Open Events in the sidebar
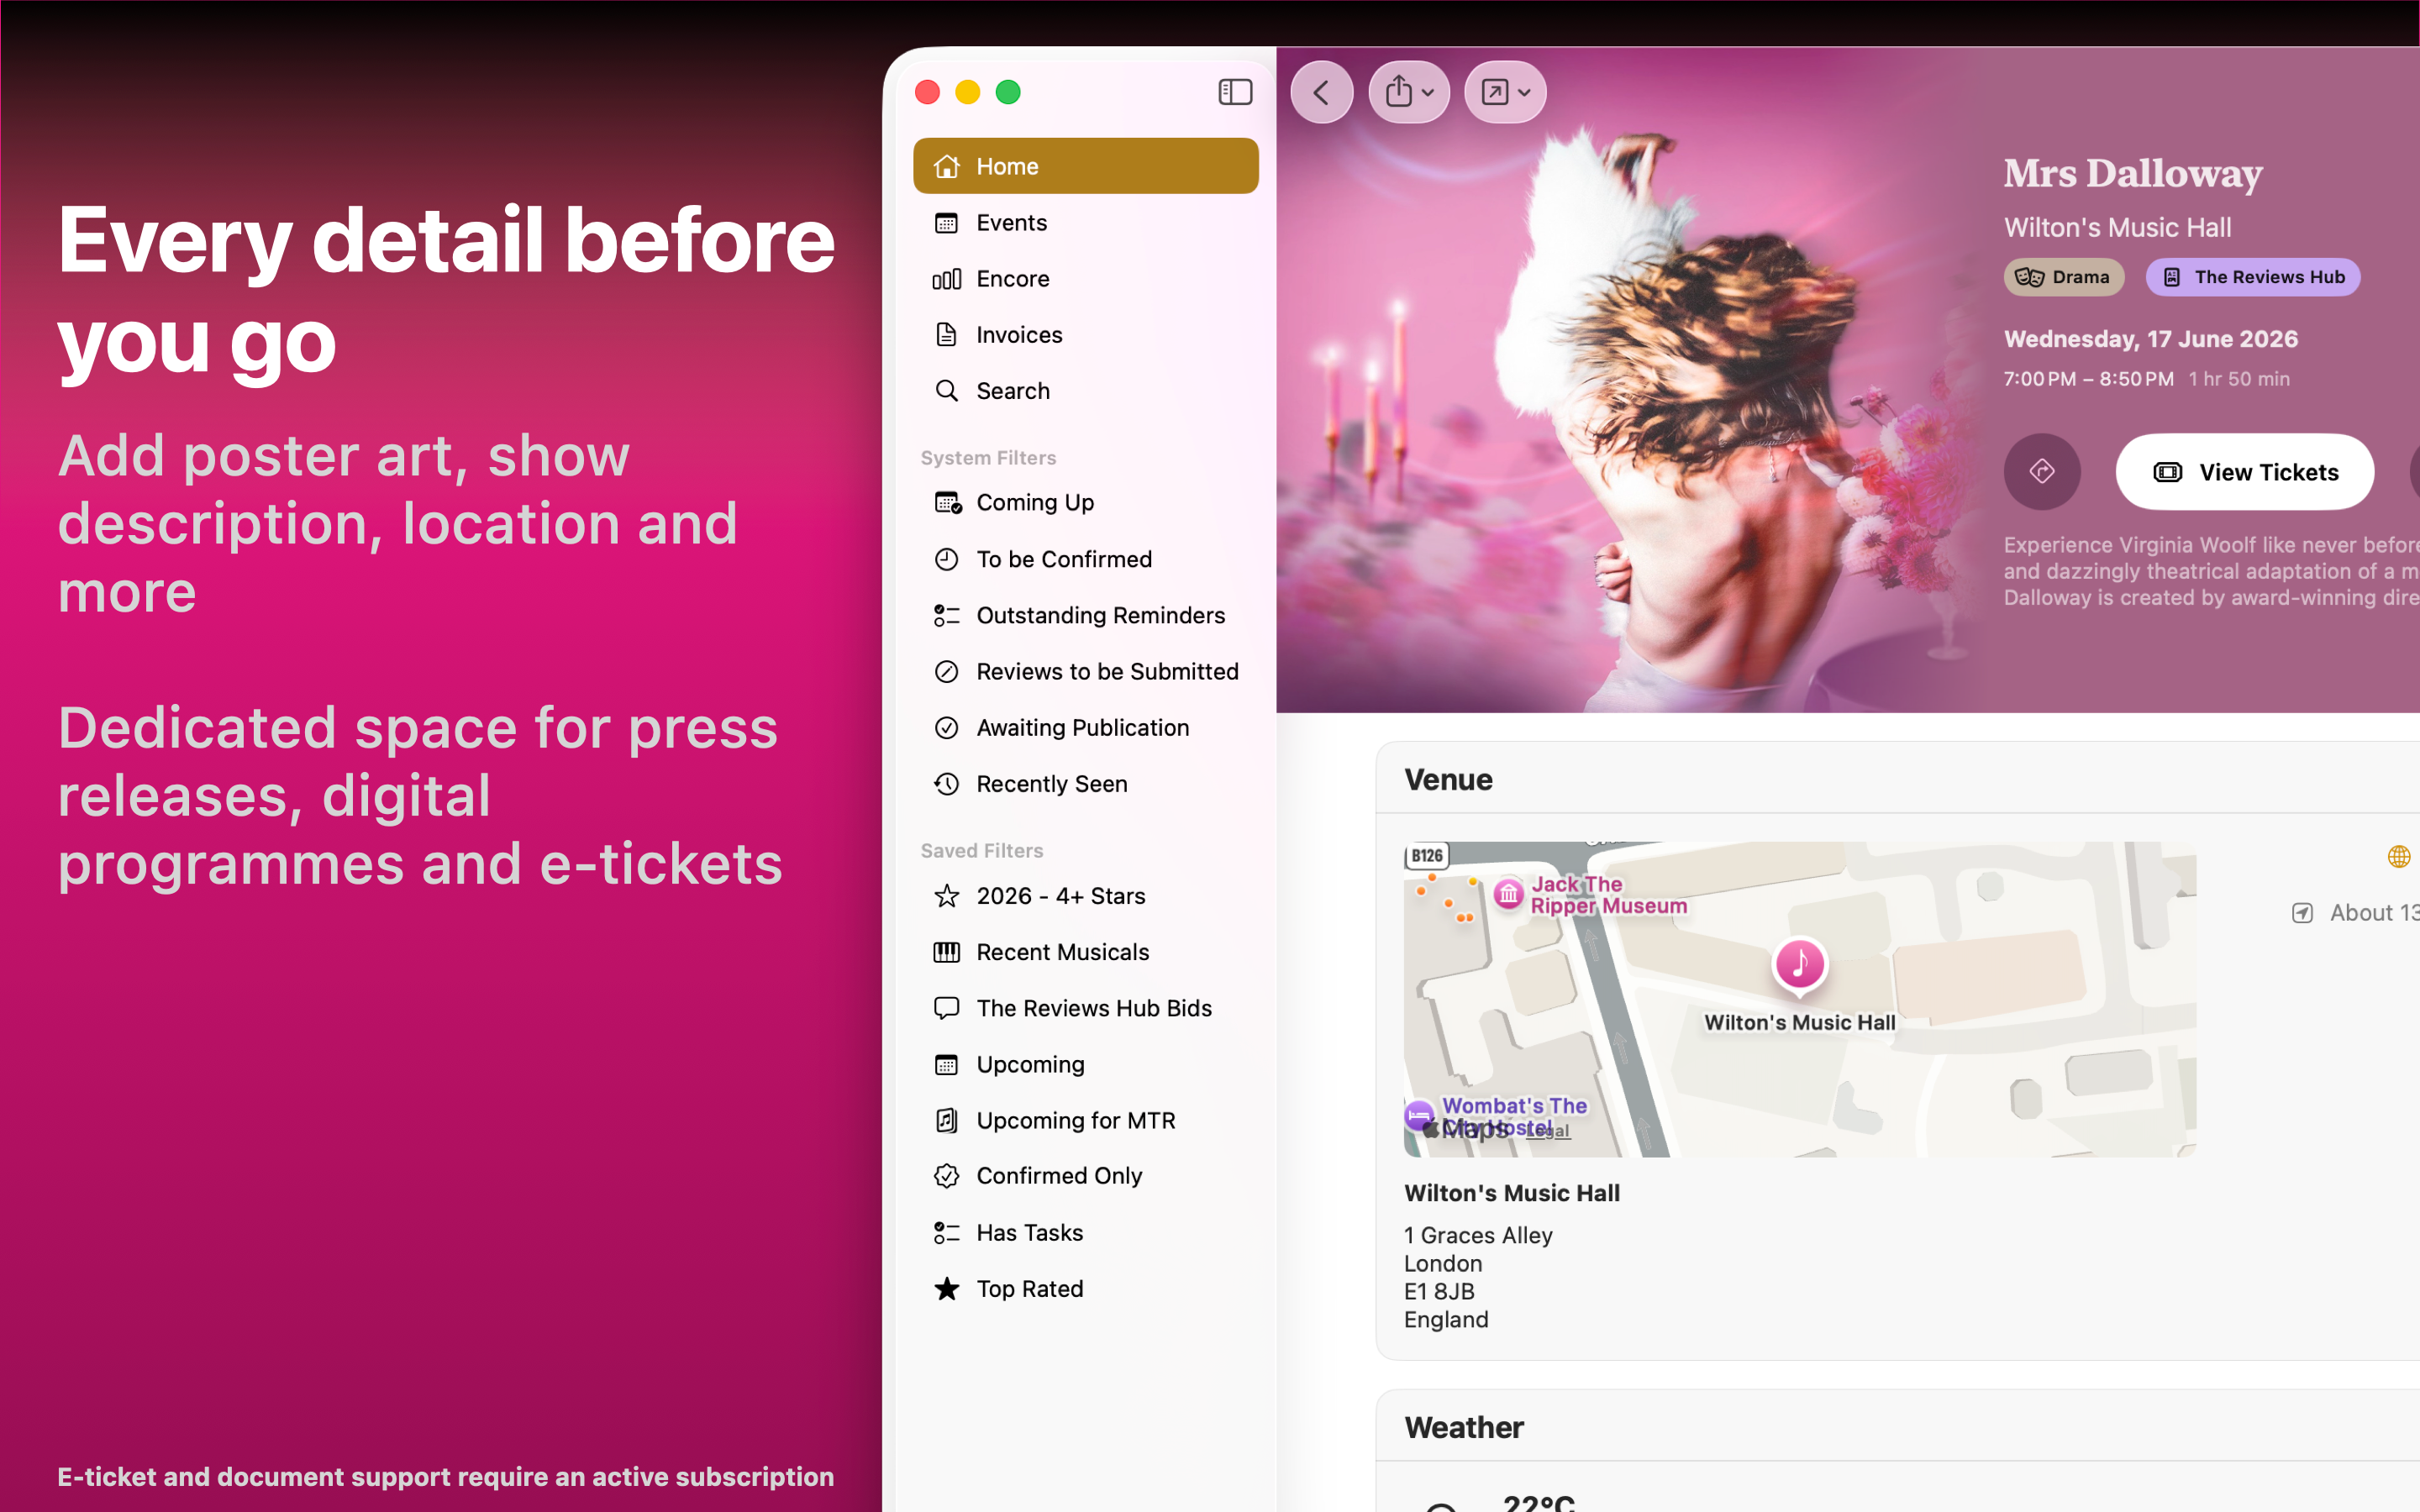The height and width of the screenshot is (1512, 2420). (1085, 222)
